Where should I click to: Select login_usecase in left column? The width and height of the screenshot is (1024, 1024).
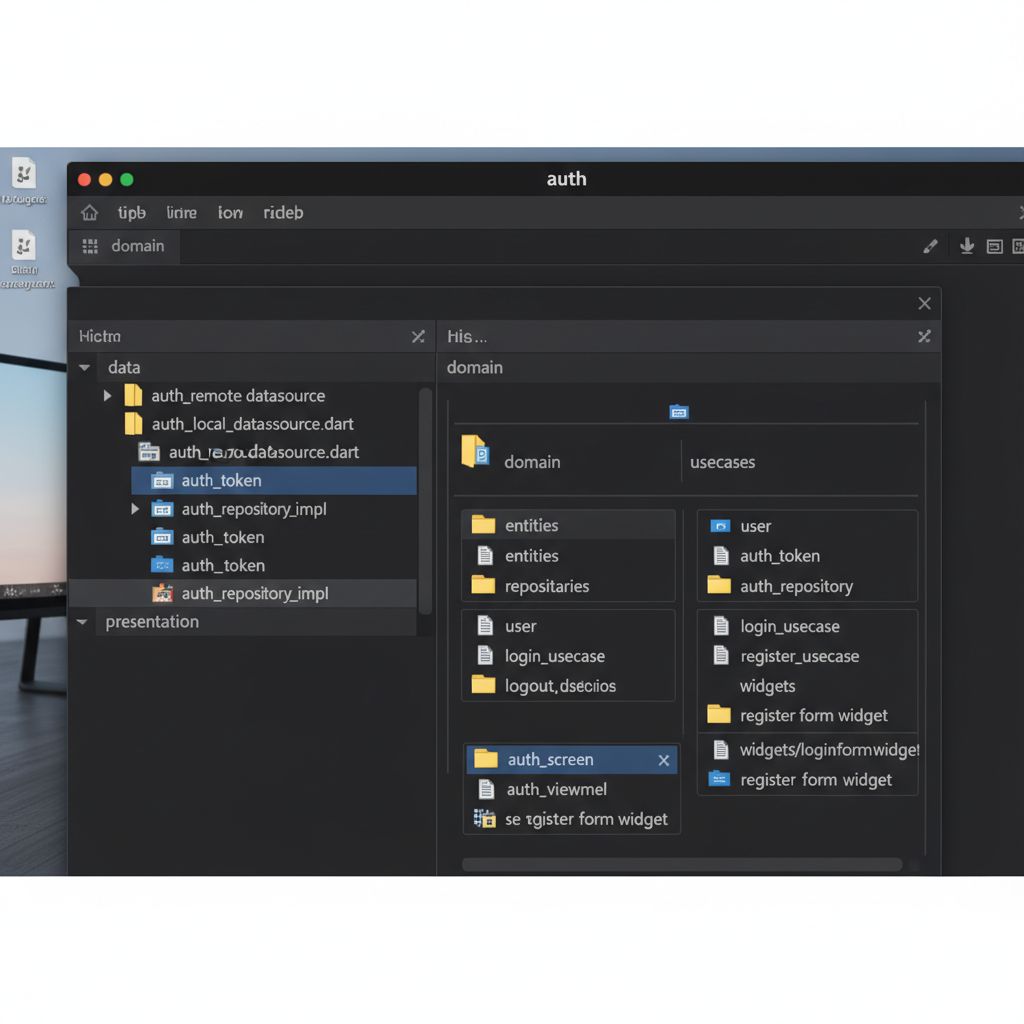569,656
